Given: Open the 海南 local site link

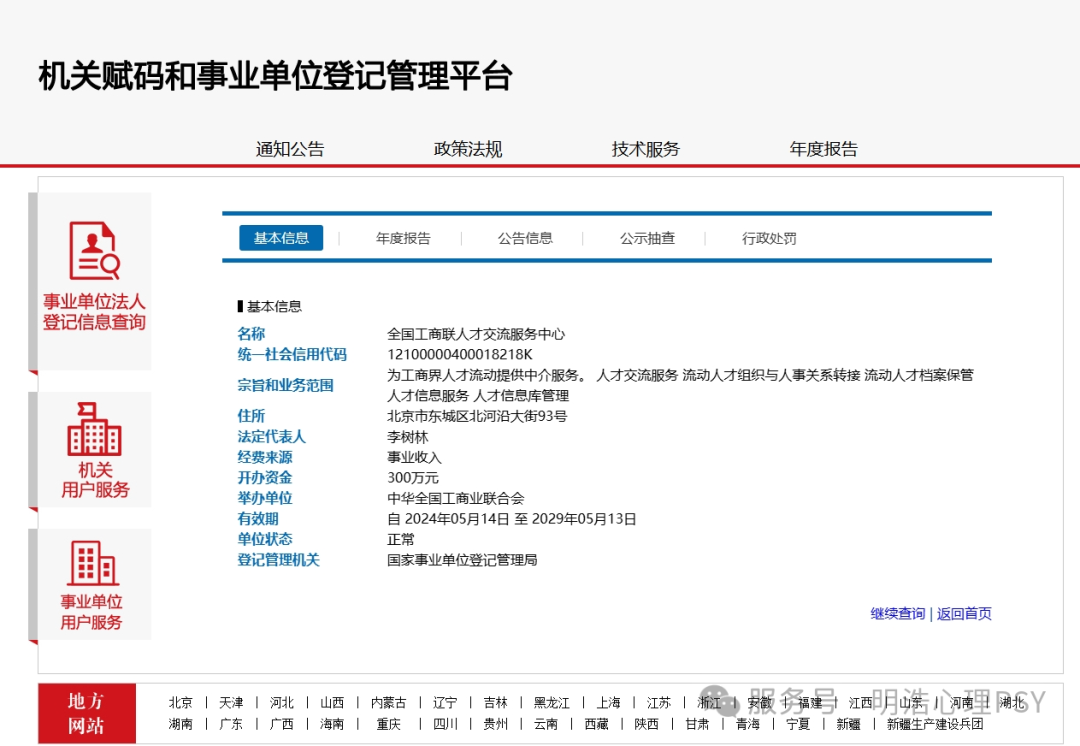Looking at the screenshot, I should [x=331, y=724].
